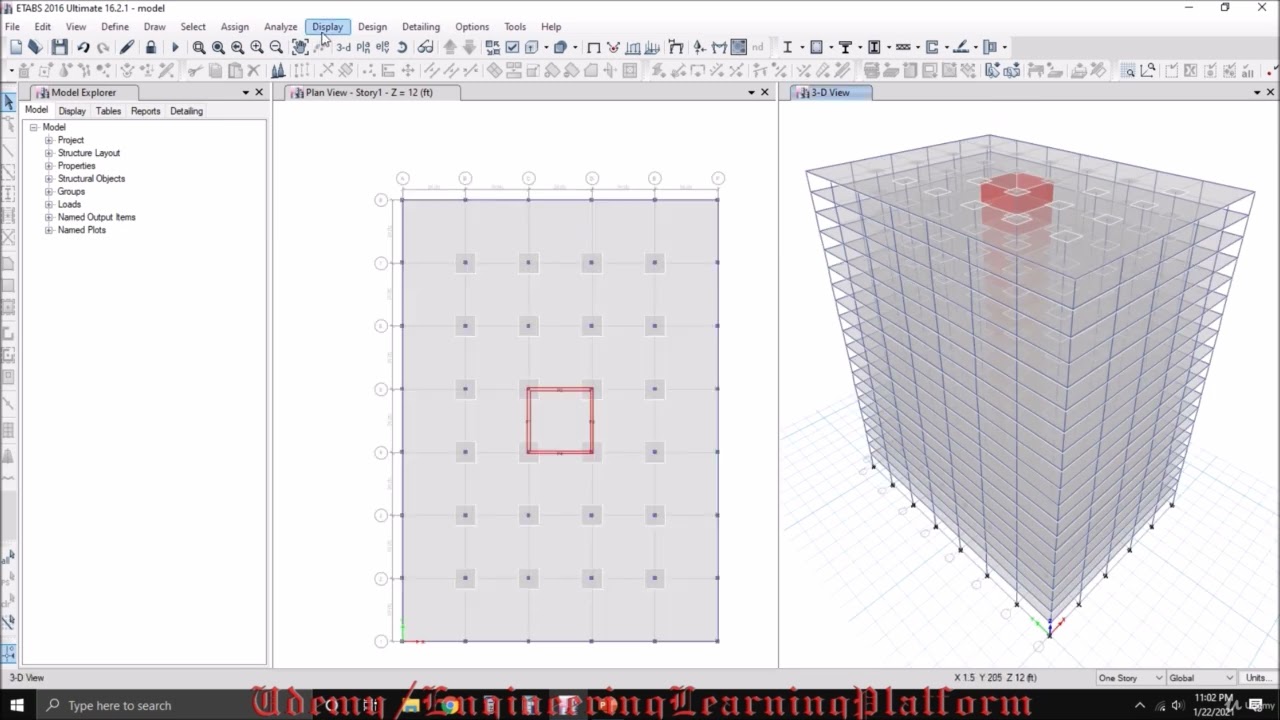This screenshot has height=720, width=1280.
Task: Expand the Structure Layout node
Action: click(48, 153)
